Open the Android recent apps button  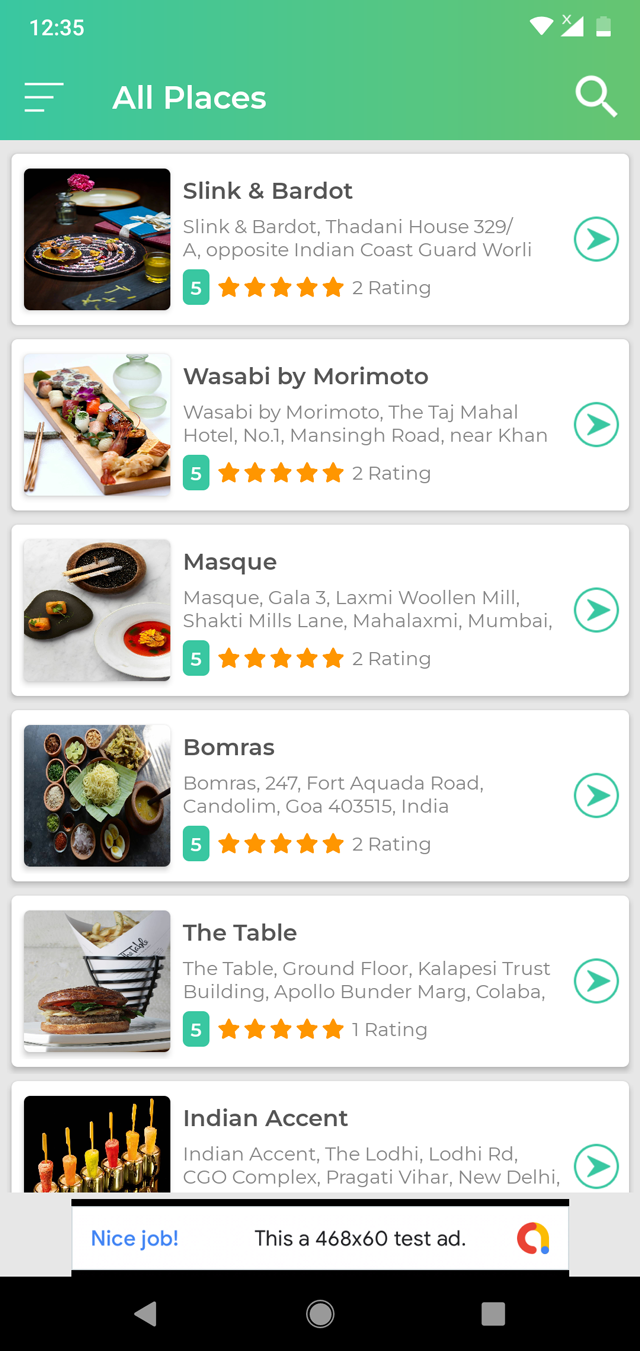[493, 1315]
